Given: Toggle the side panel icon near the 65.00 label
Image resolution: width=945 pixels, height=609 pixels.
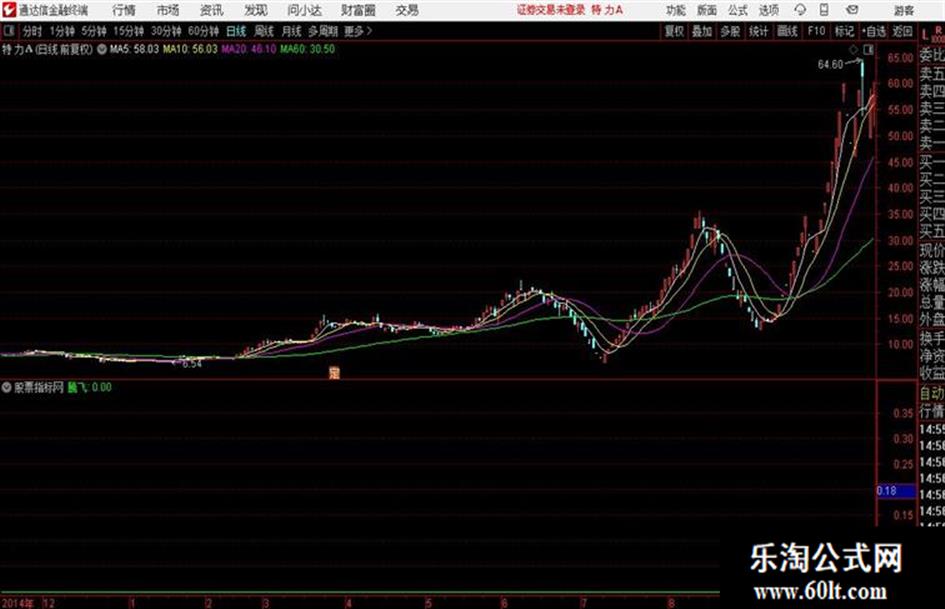Looking at the screenshot, I should coord(868,49).
